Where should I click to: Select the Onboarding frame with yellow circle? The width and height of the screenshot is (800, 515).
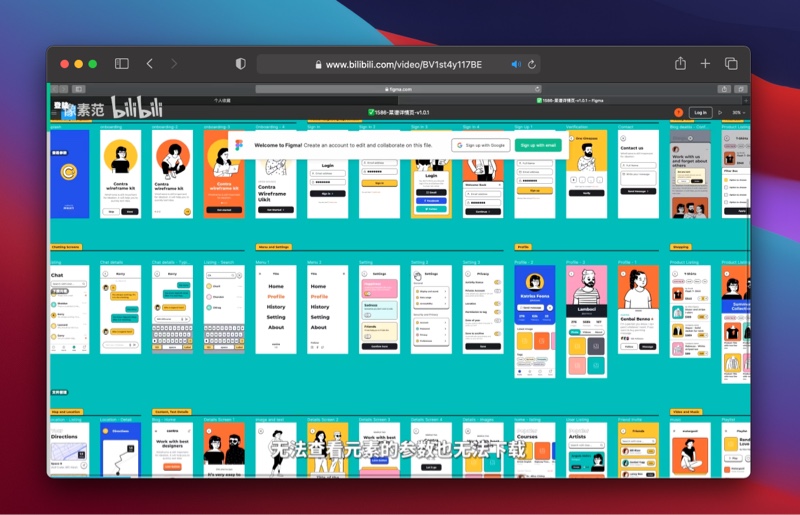pyautogui.click(x=120, y=174)
